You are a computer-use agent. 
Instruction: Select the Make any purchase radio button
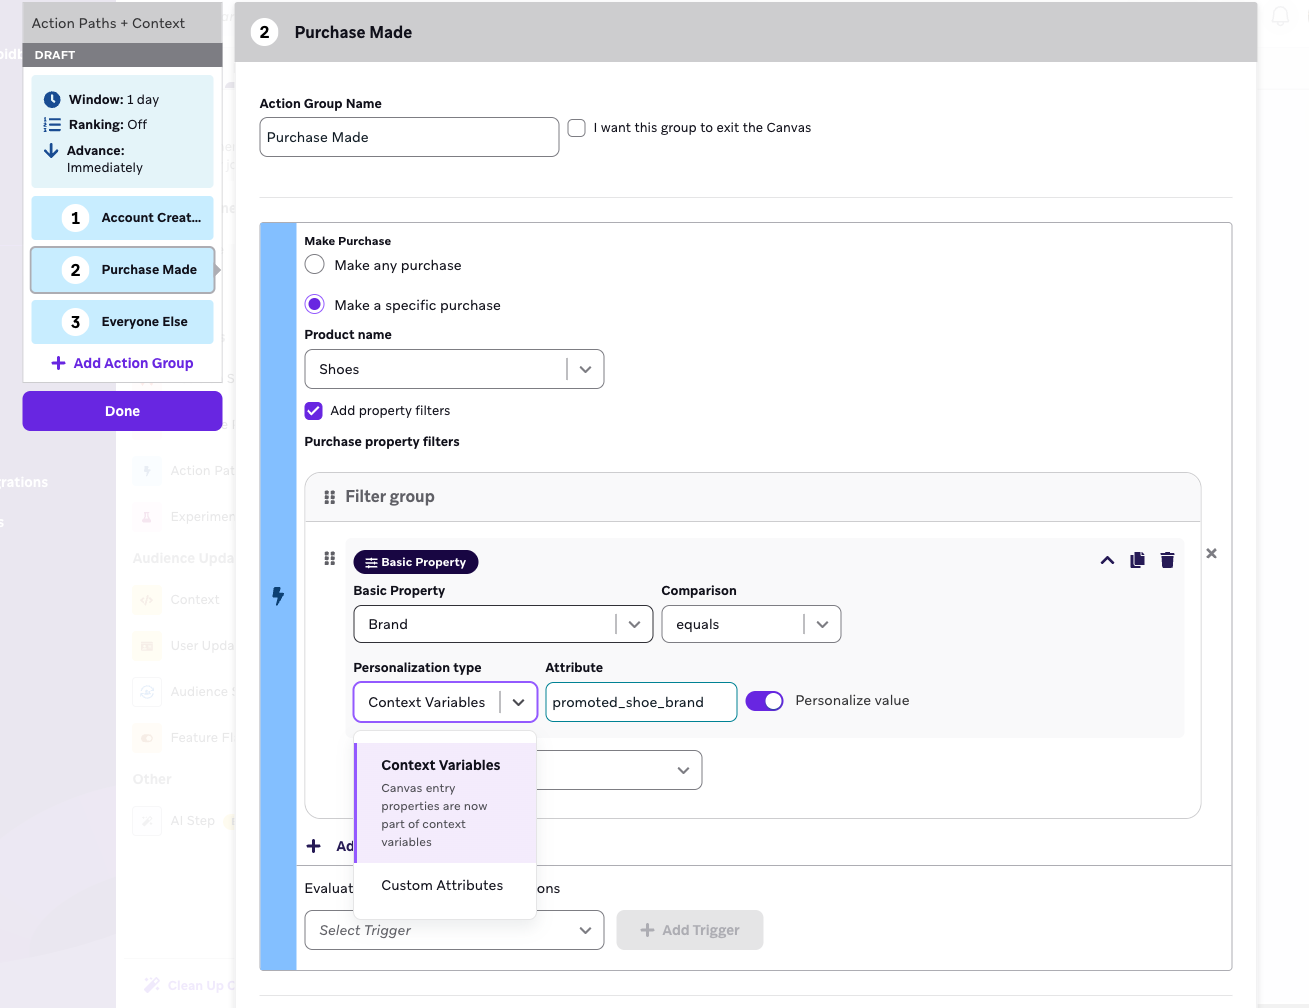[x=315, y=265]
